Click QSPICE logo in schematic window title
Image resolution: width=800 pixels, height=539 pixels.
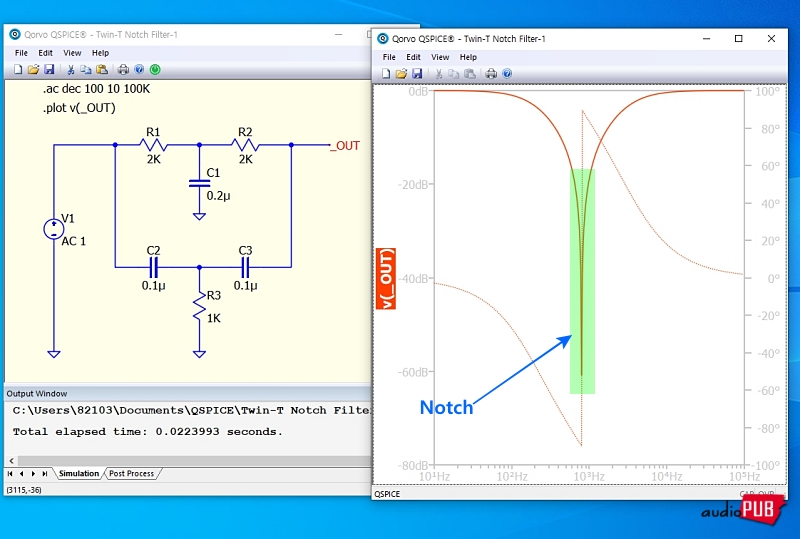(15, 34)
